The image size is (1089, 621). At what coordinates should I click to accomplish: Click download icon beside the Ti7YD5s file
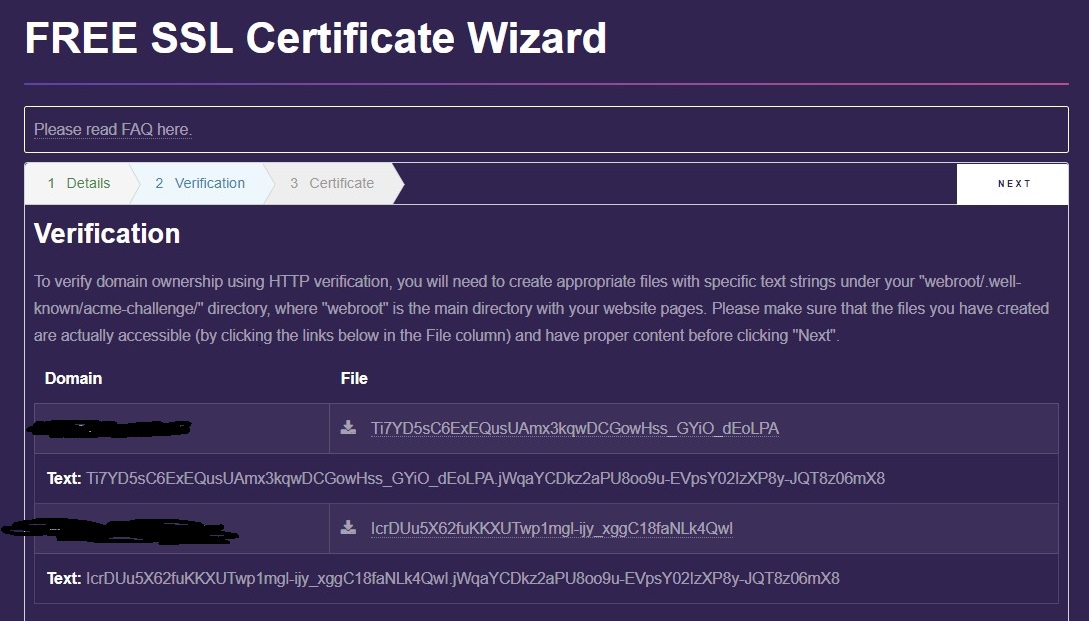click(348, 428)
